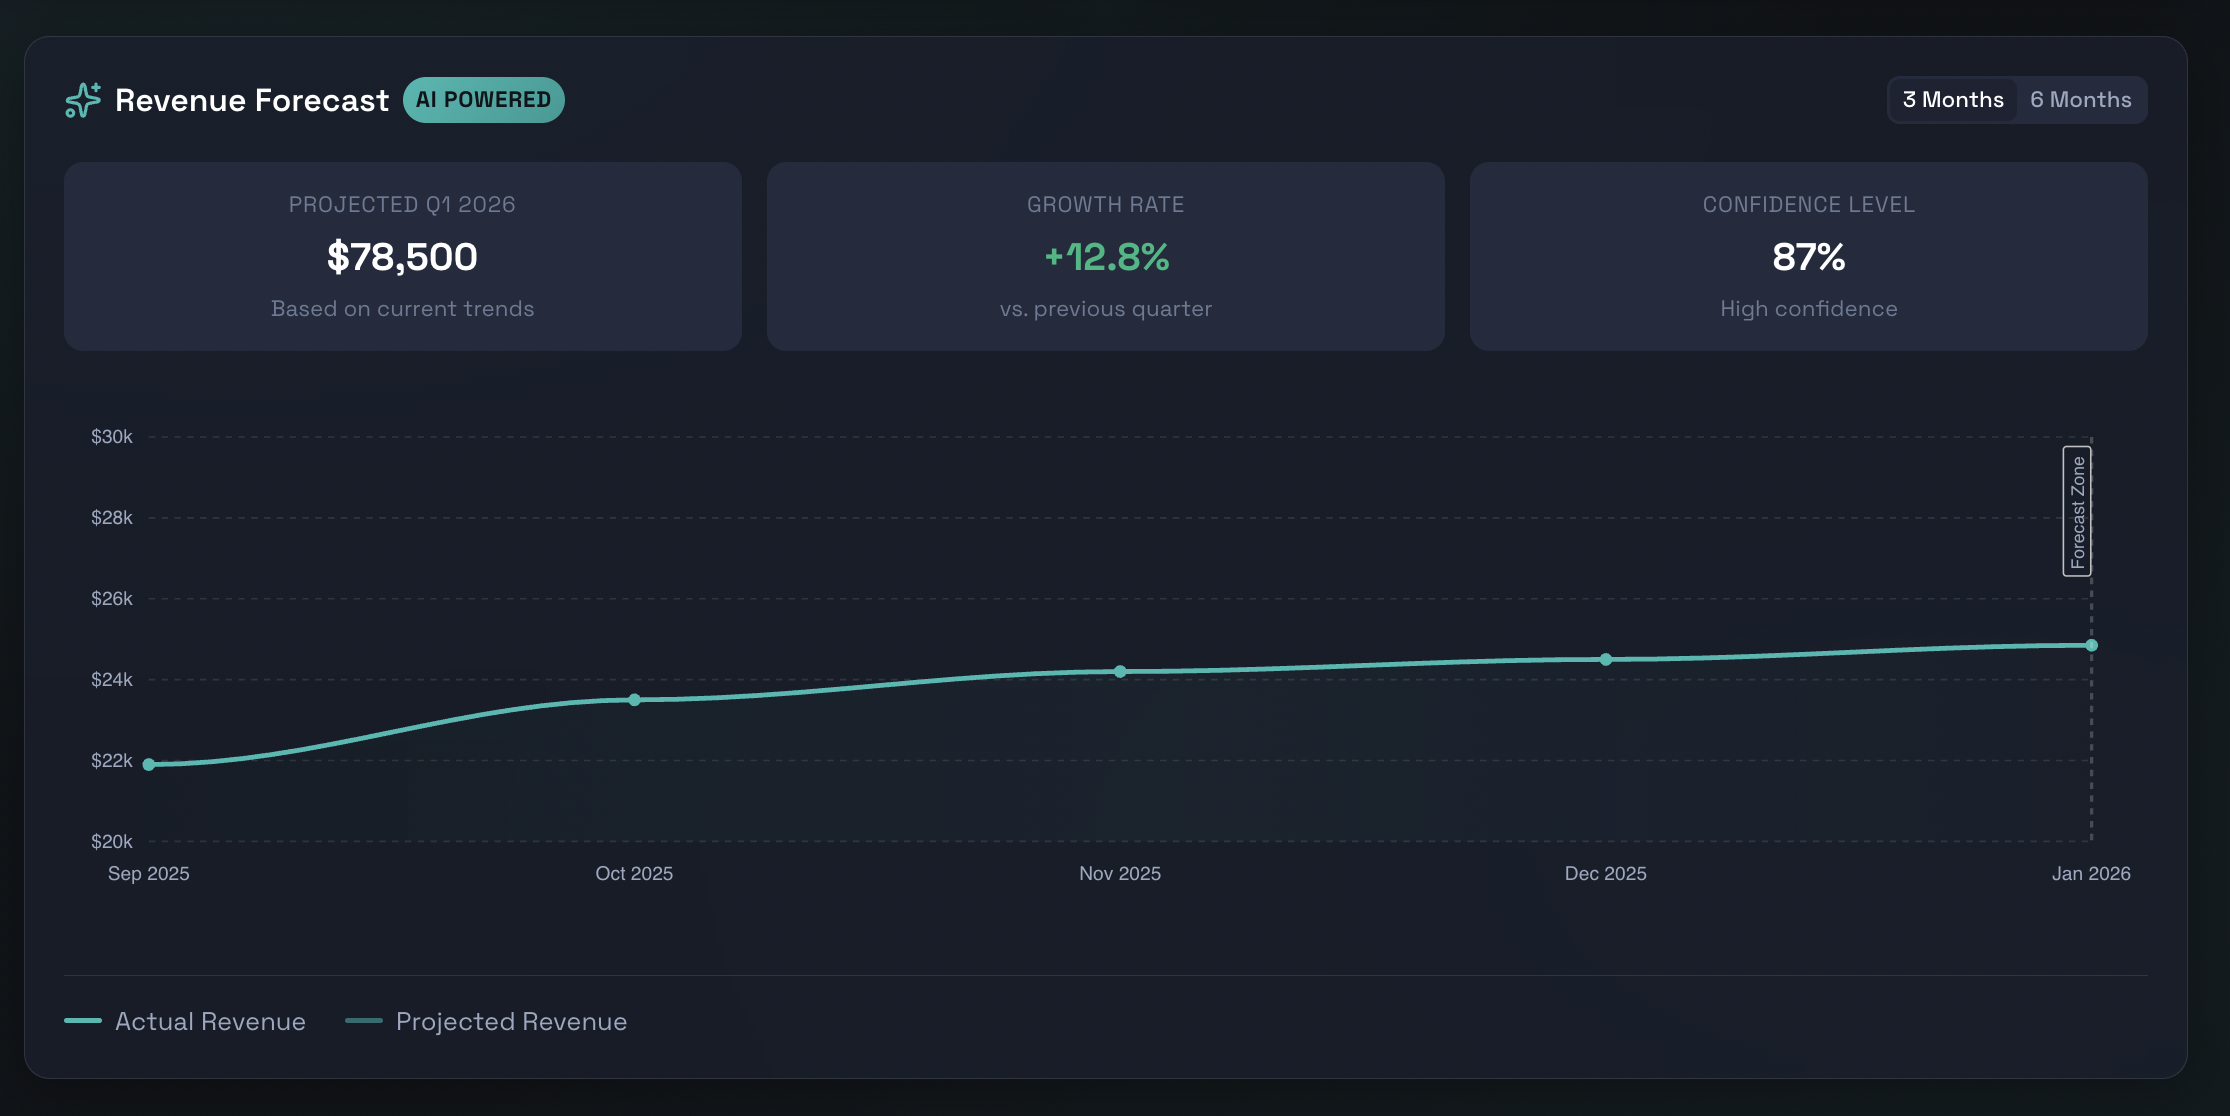The image size is (2230, 1116).
Task: Switch to the 6 Months view
Action: [x=2080, y=100]
